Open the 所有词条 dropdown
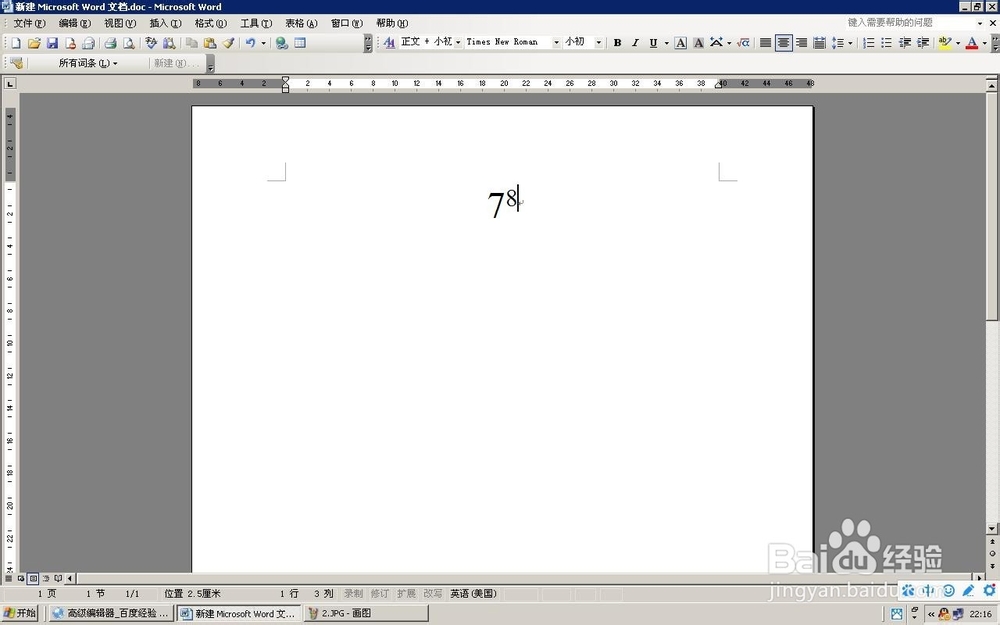The height and width of the screenshot is (625, 1000). [88, 63]
